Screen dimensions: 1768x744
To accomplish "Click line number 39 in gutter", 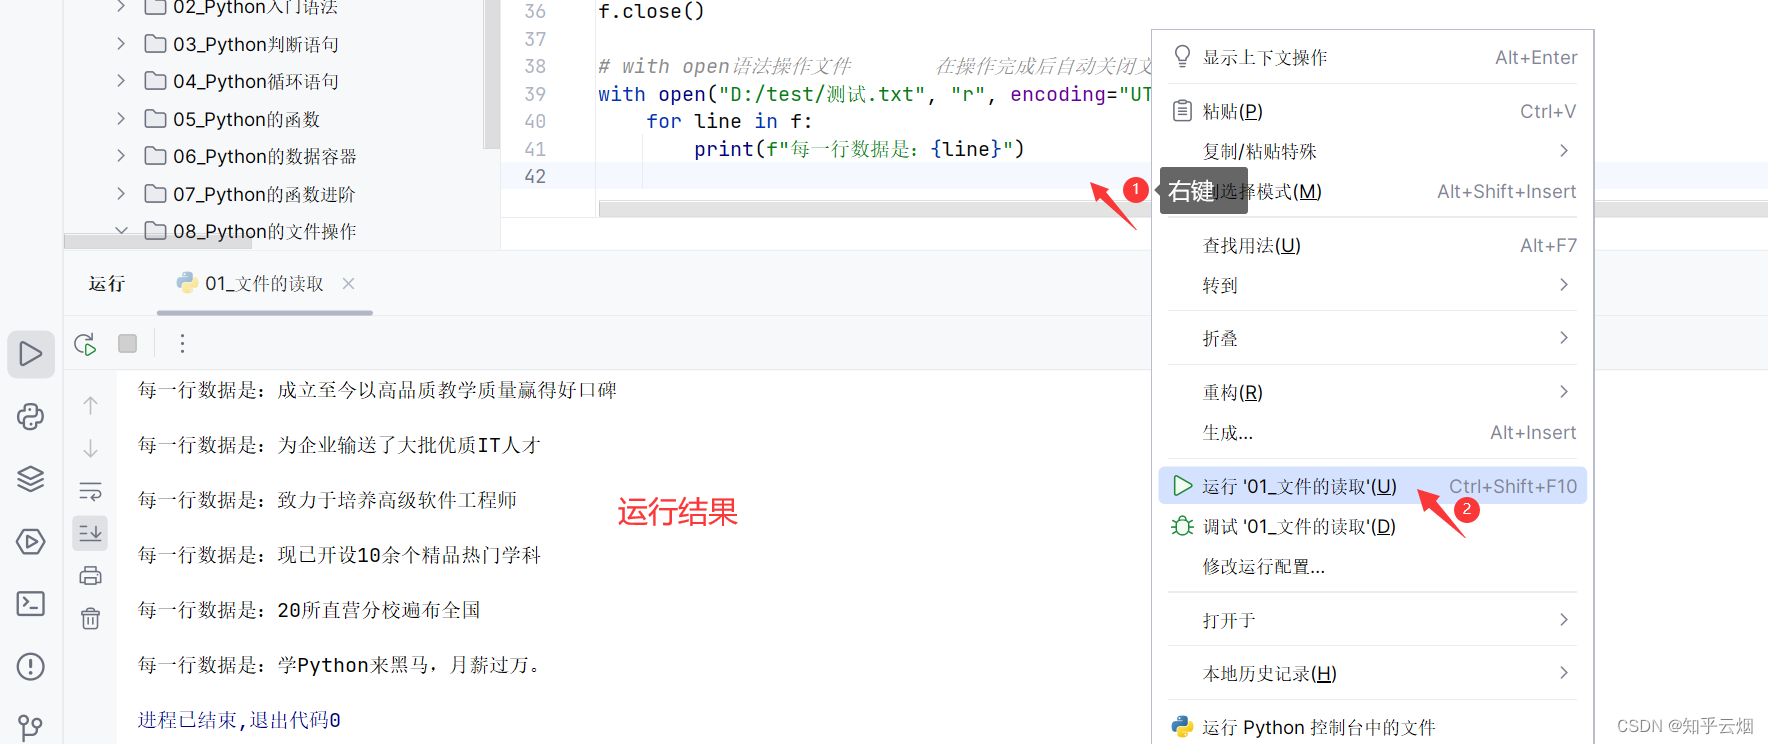I will tap(535, 94).
